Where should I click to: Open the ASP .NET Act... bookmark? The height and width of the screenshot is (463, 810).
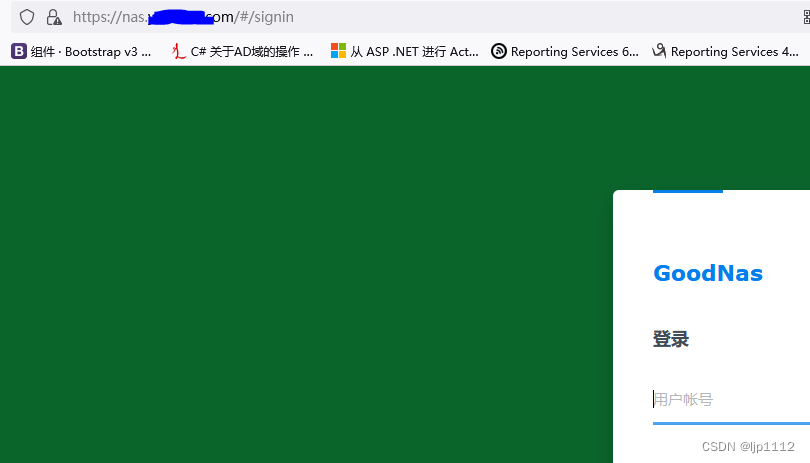click(404, 52)
